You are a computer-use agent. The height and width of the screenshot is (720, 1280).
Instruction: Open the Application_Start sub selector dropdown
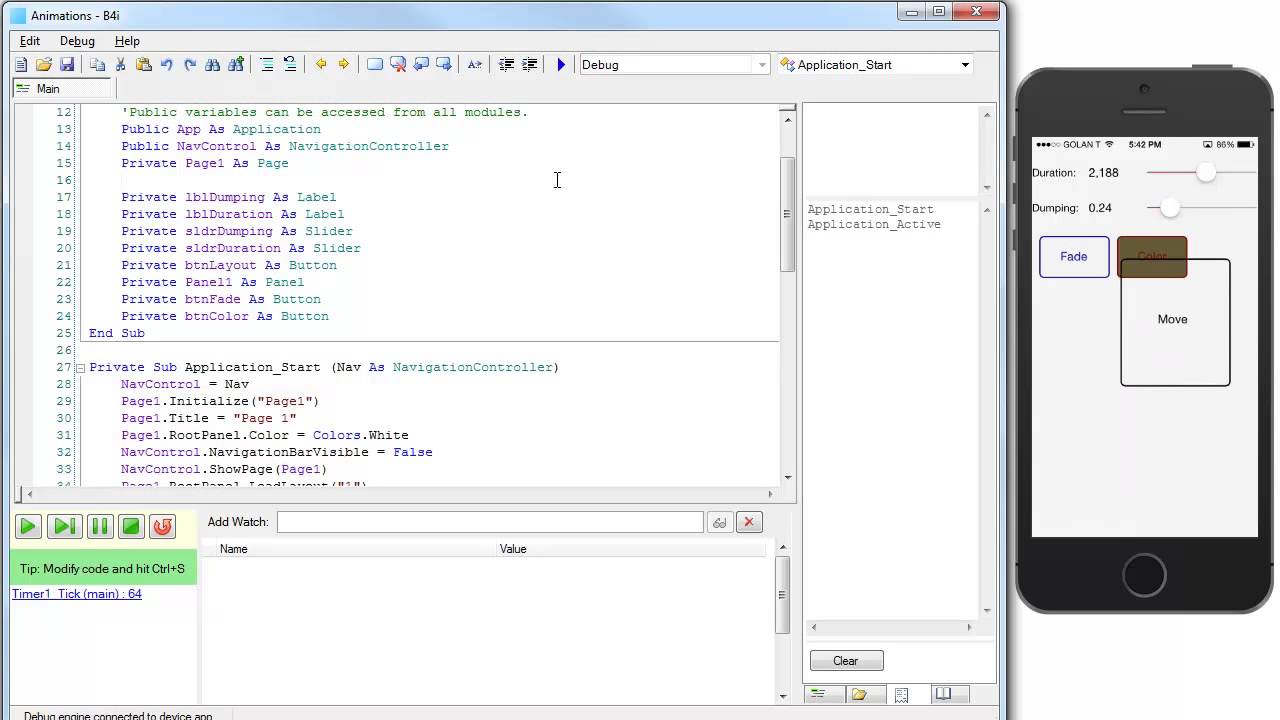876,64
